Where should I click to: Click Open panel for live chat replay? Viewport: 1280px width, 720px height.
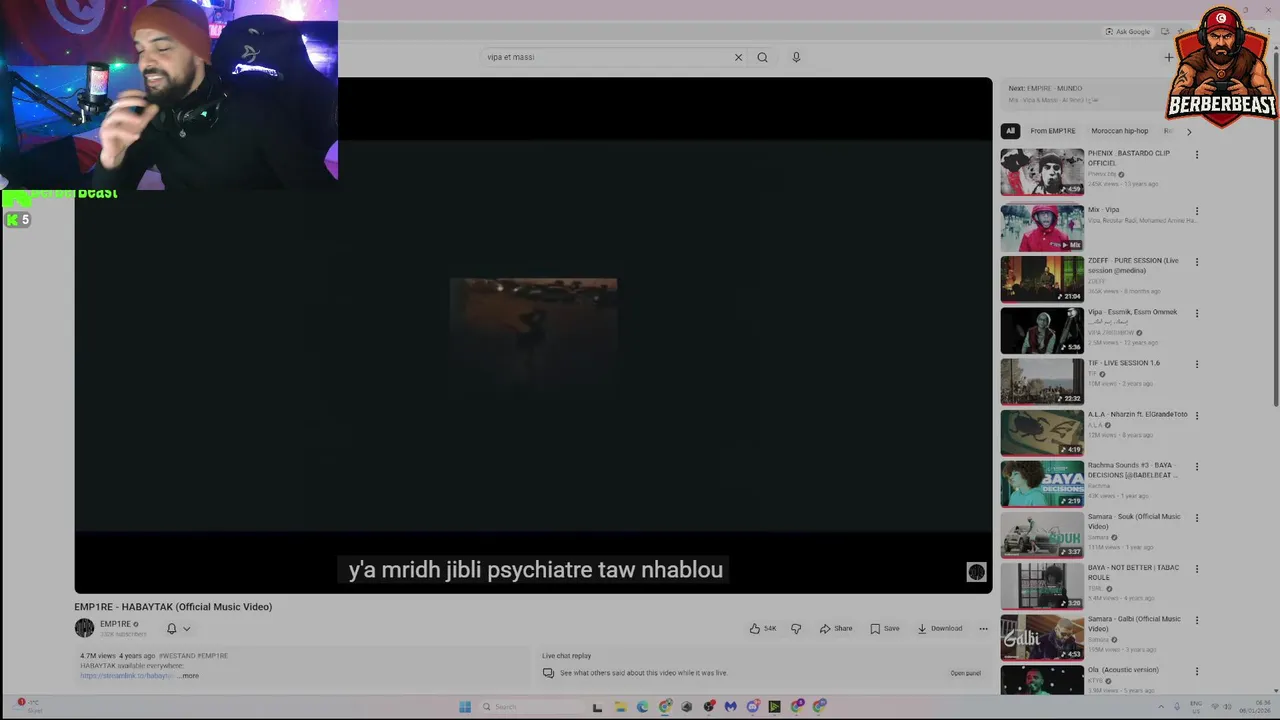[x=965, y=673]
